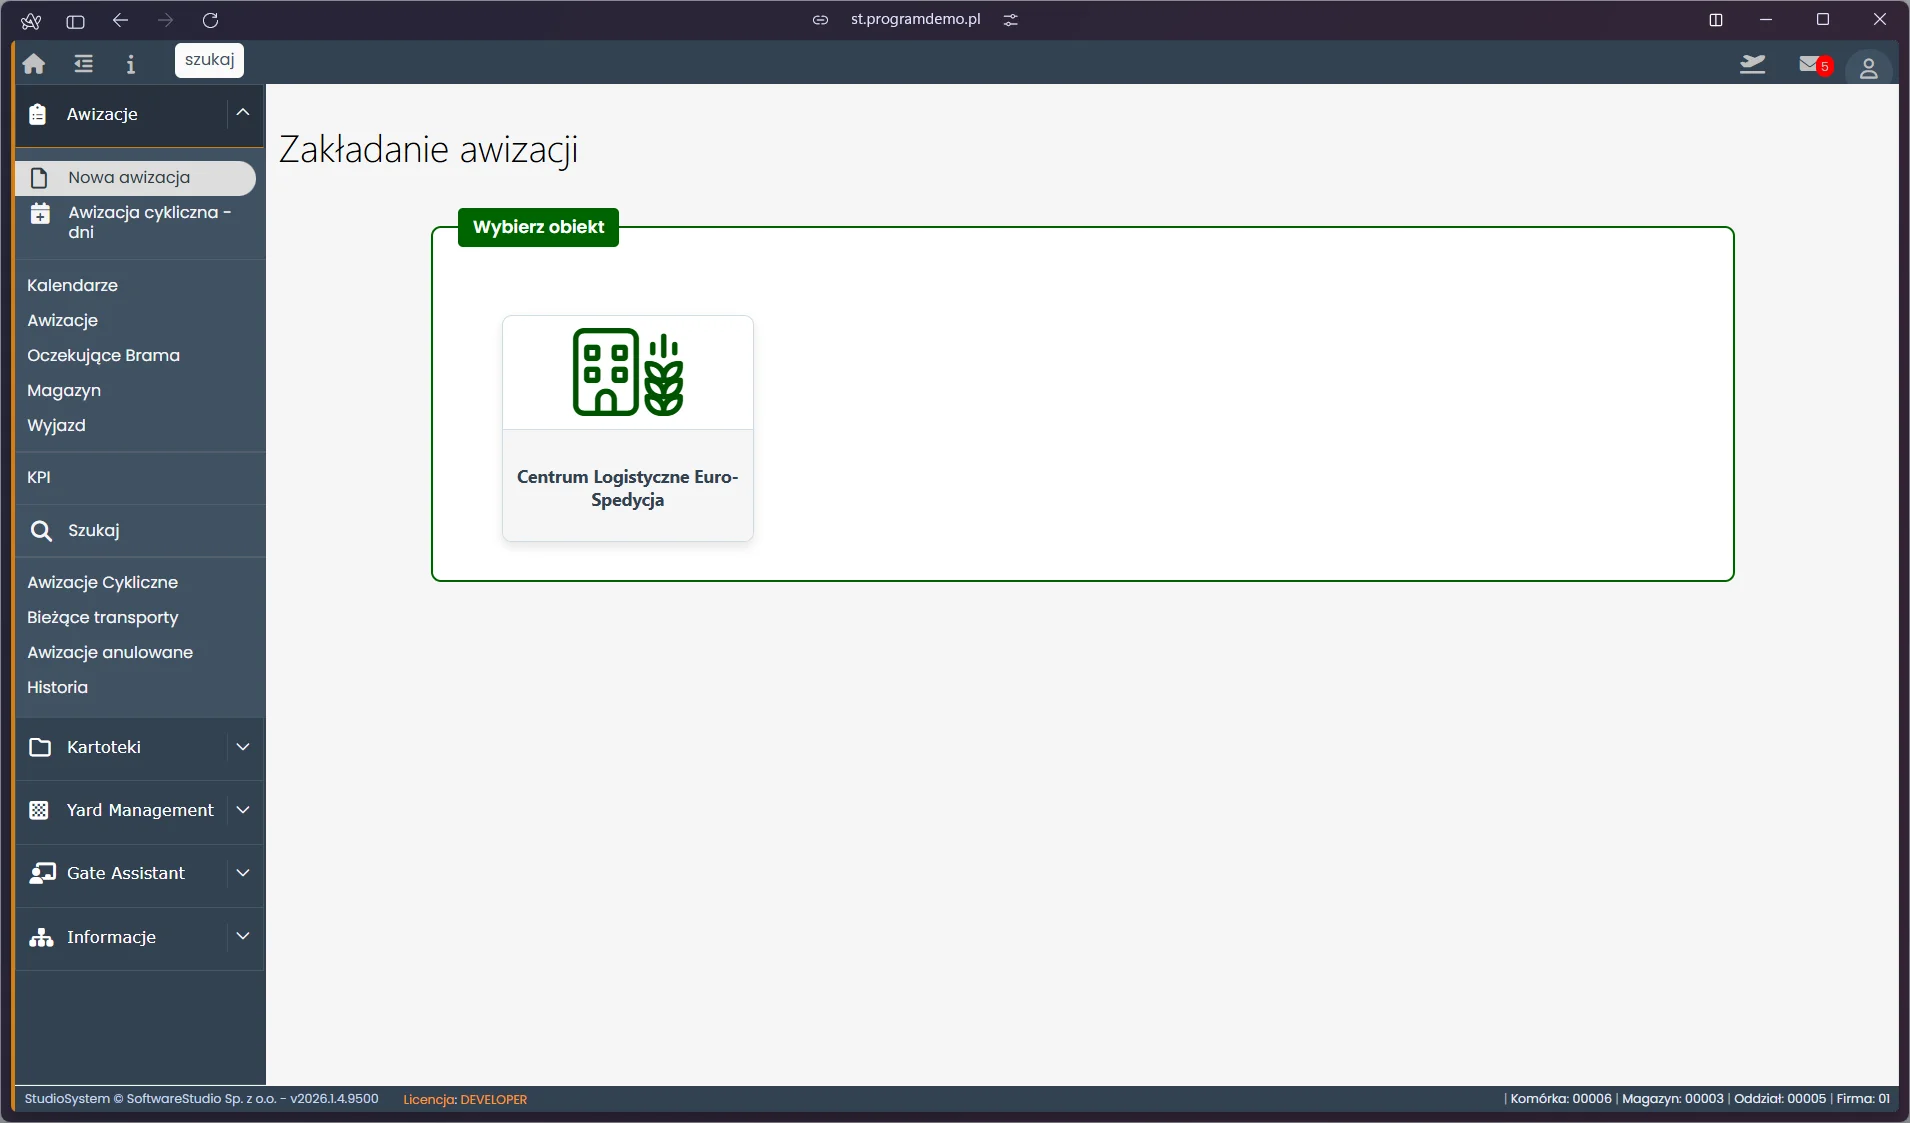Open Oczekujące Brama
Image resolution: width=1910 pixels, height=1123 pixels.
tap(103, 355)
